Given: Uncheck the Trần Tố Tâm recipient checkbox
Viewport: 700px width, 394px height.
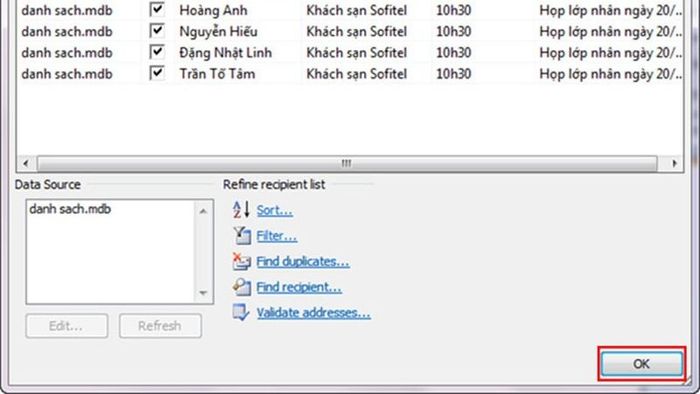Looking at the screenshot, I should [x=157, y=73].
